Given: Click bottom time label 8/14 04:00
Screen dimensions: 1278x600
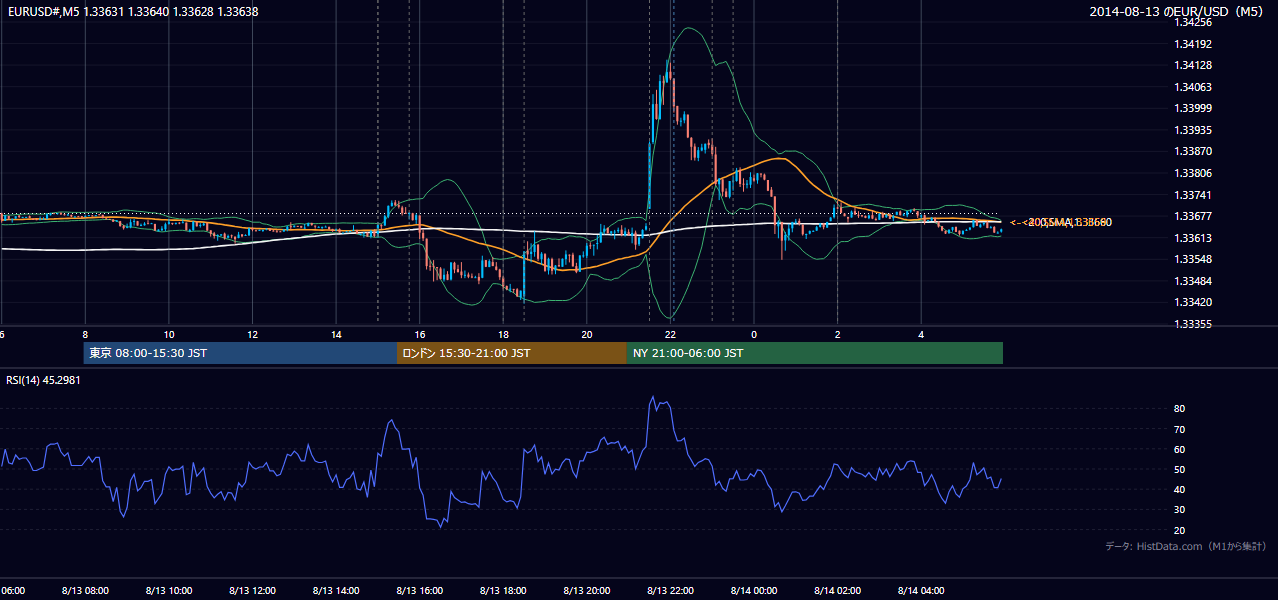Looking at the screenshot, I should (x=922, y=590).
